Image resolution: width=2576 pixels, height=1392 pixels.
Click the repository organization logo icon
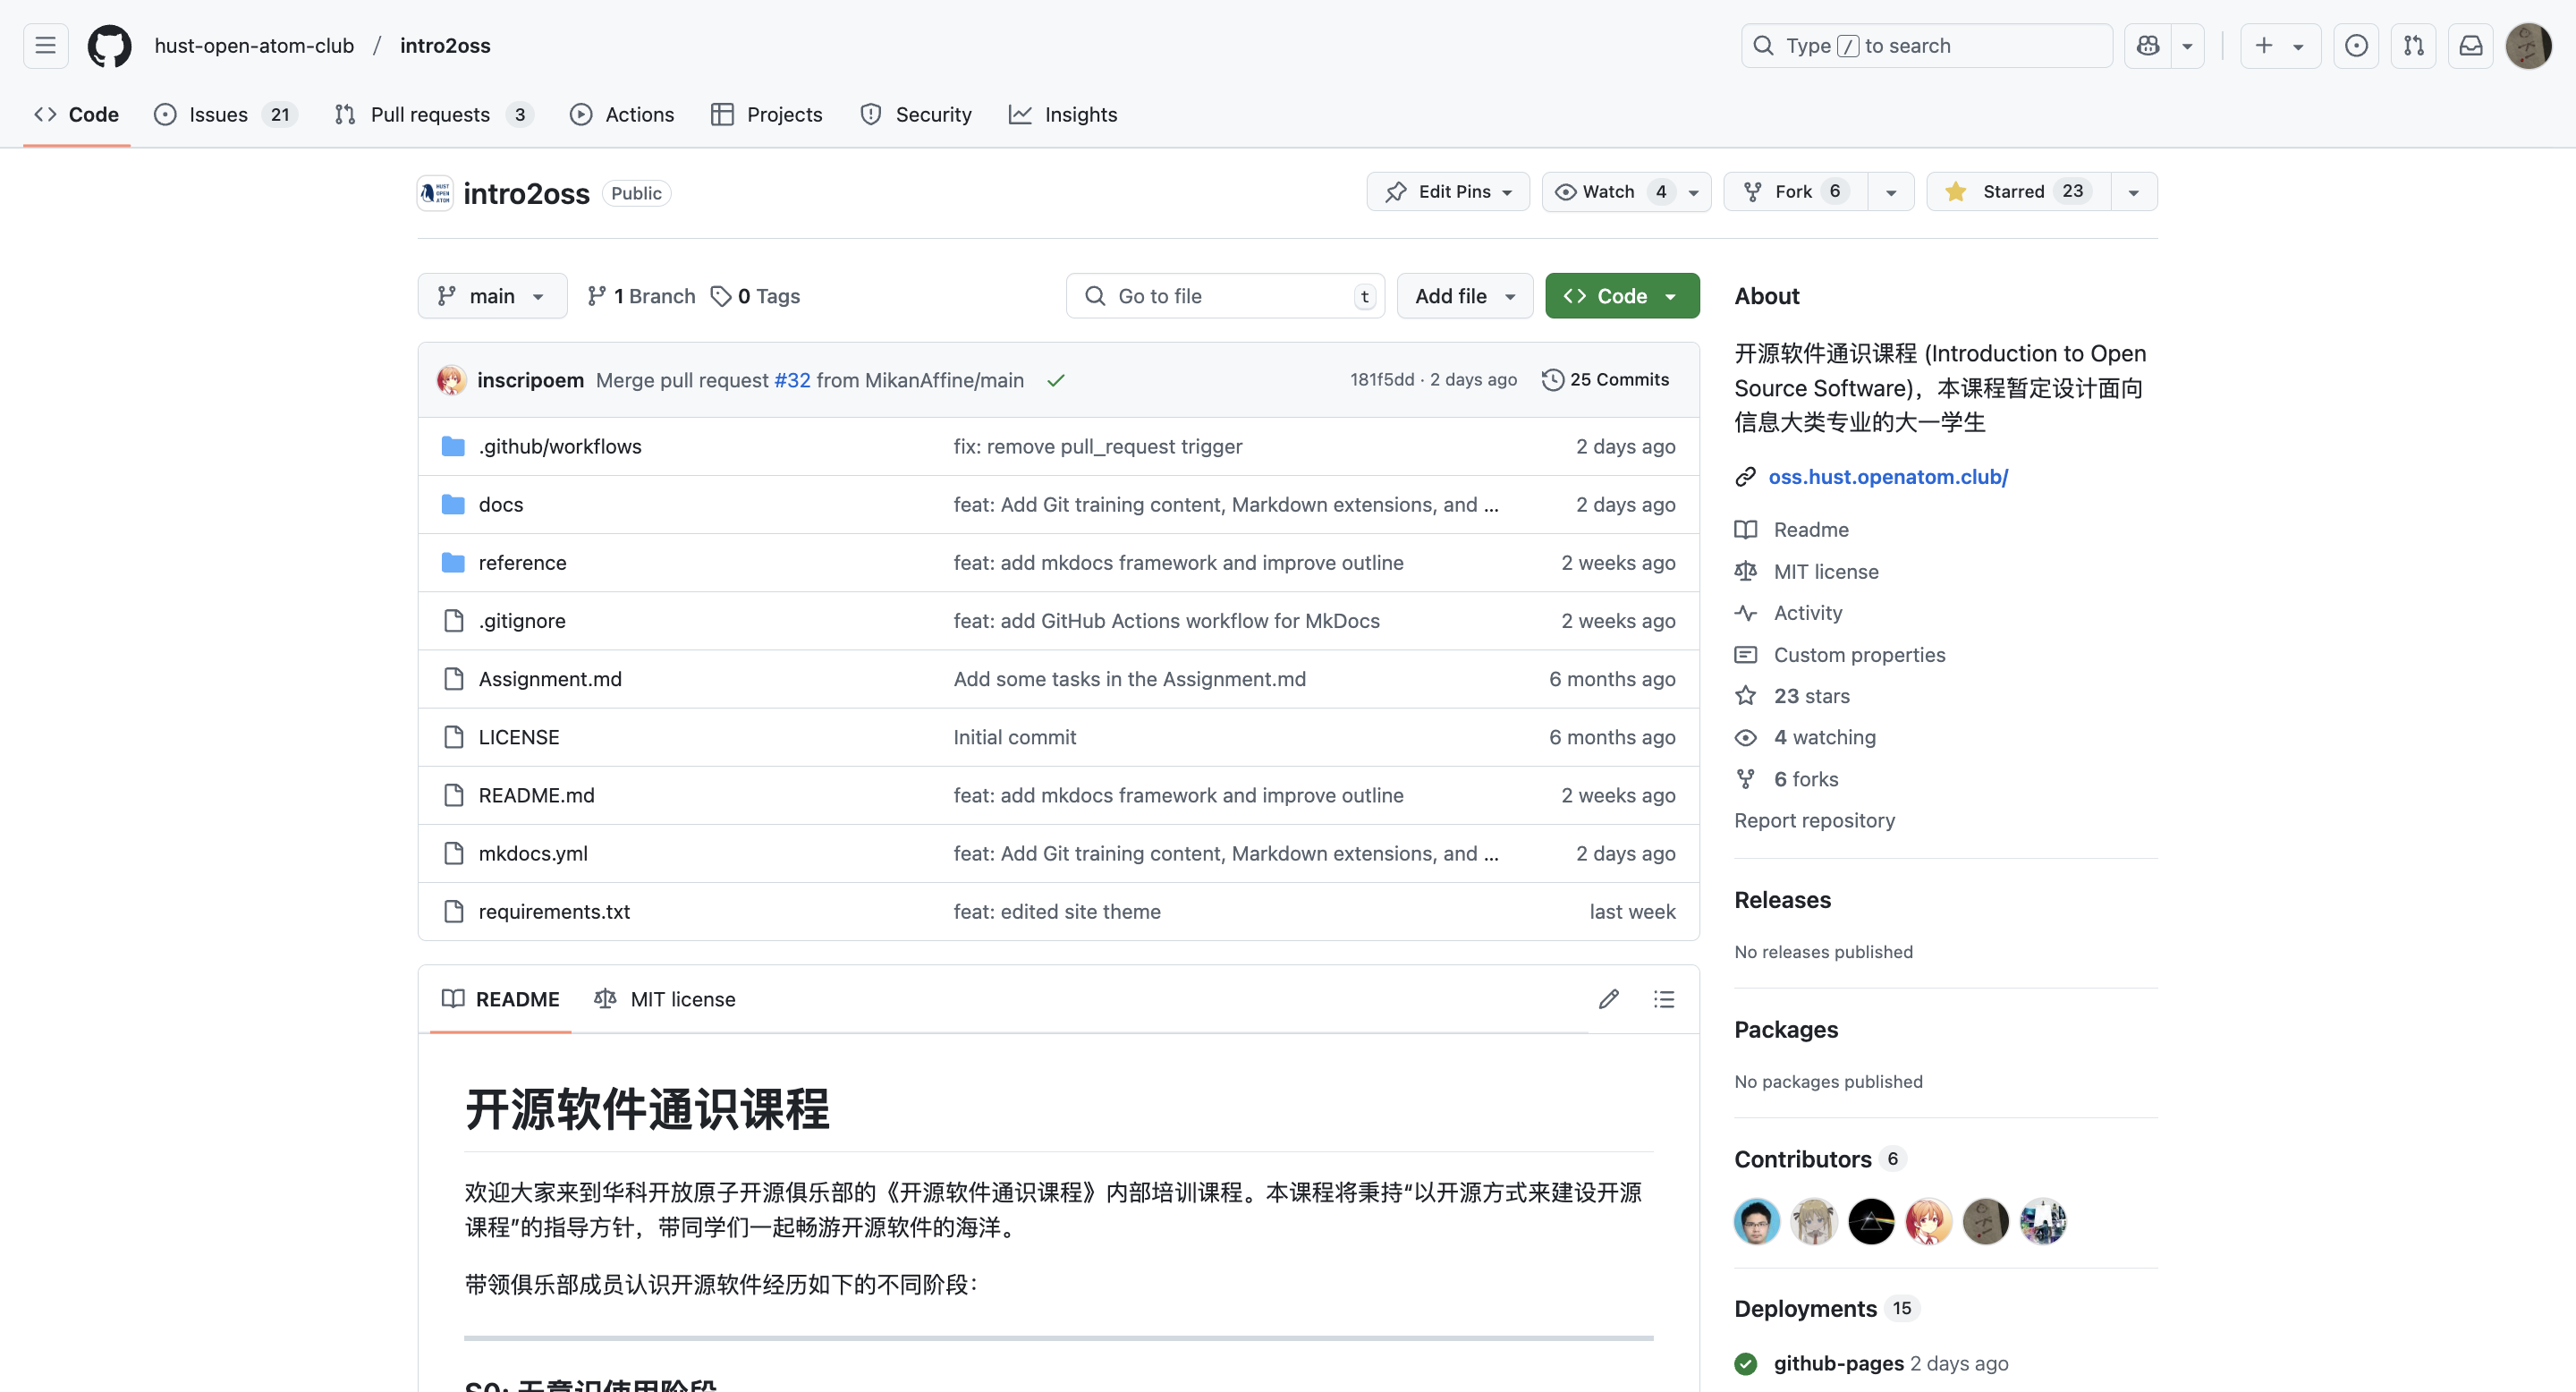tap(435, 192)
